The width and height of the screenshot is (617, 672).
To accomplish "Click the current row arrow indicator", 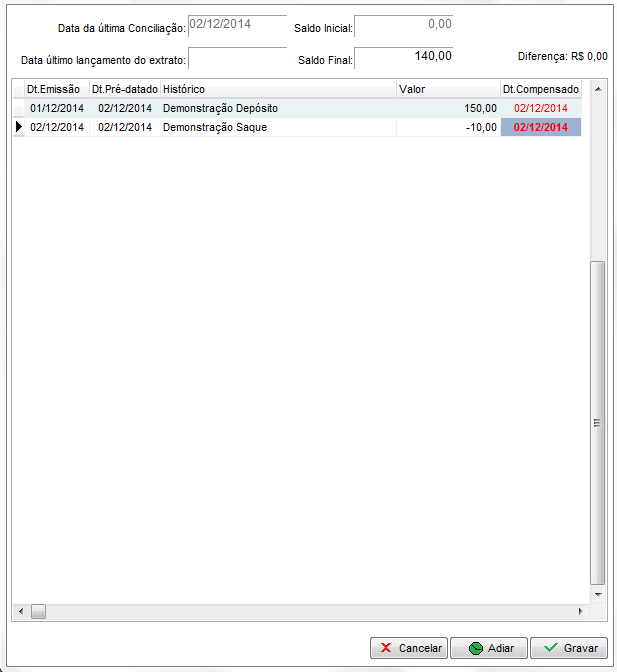I will (18, 127).
